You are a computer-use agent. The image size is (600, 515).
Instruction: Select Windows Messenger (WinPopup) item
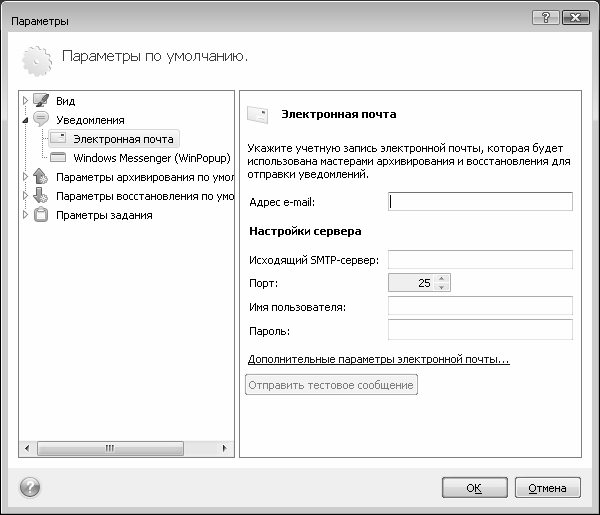pyautogui.click(x=152, y=158)
